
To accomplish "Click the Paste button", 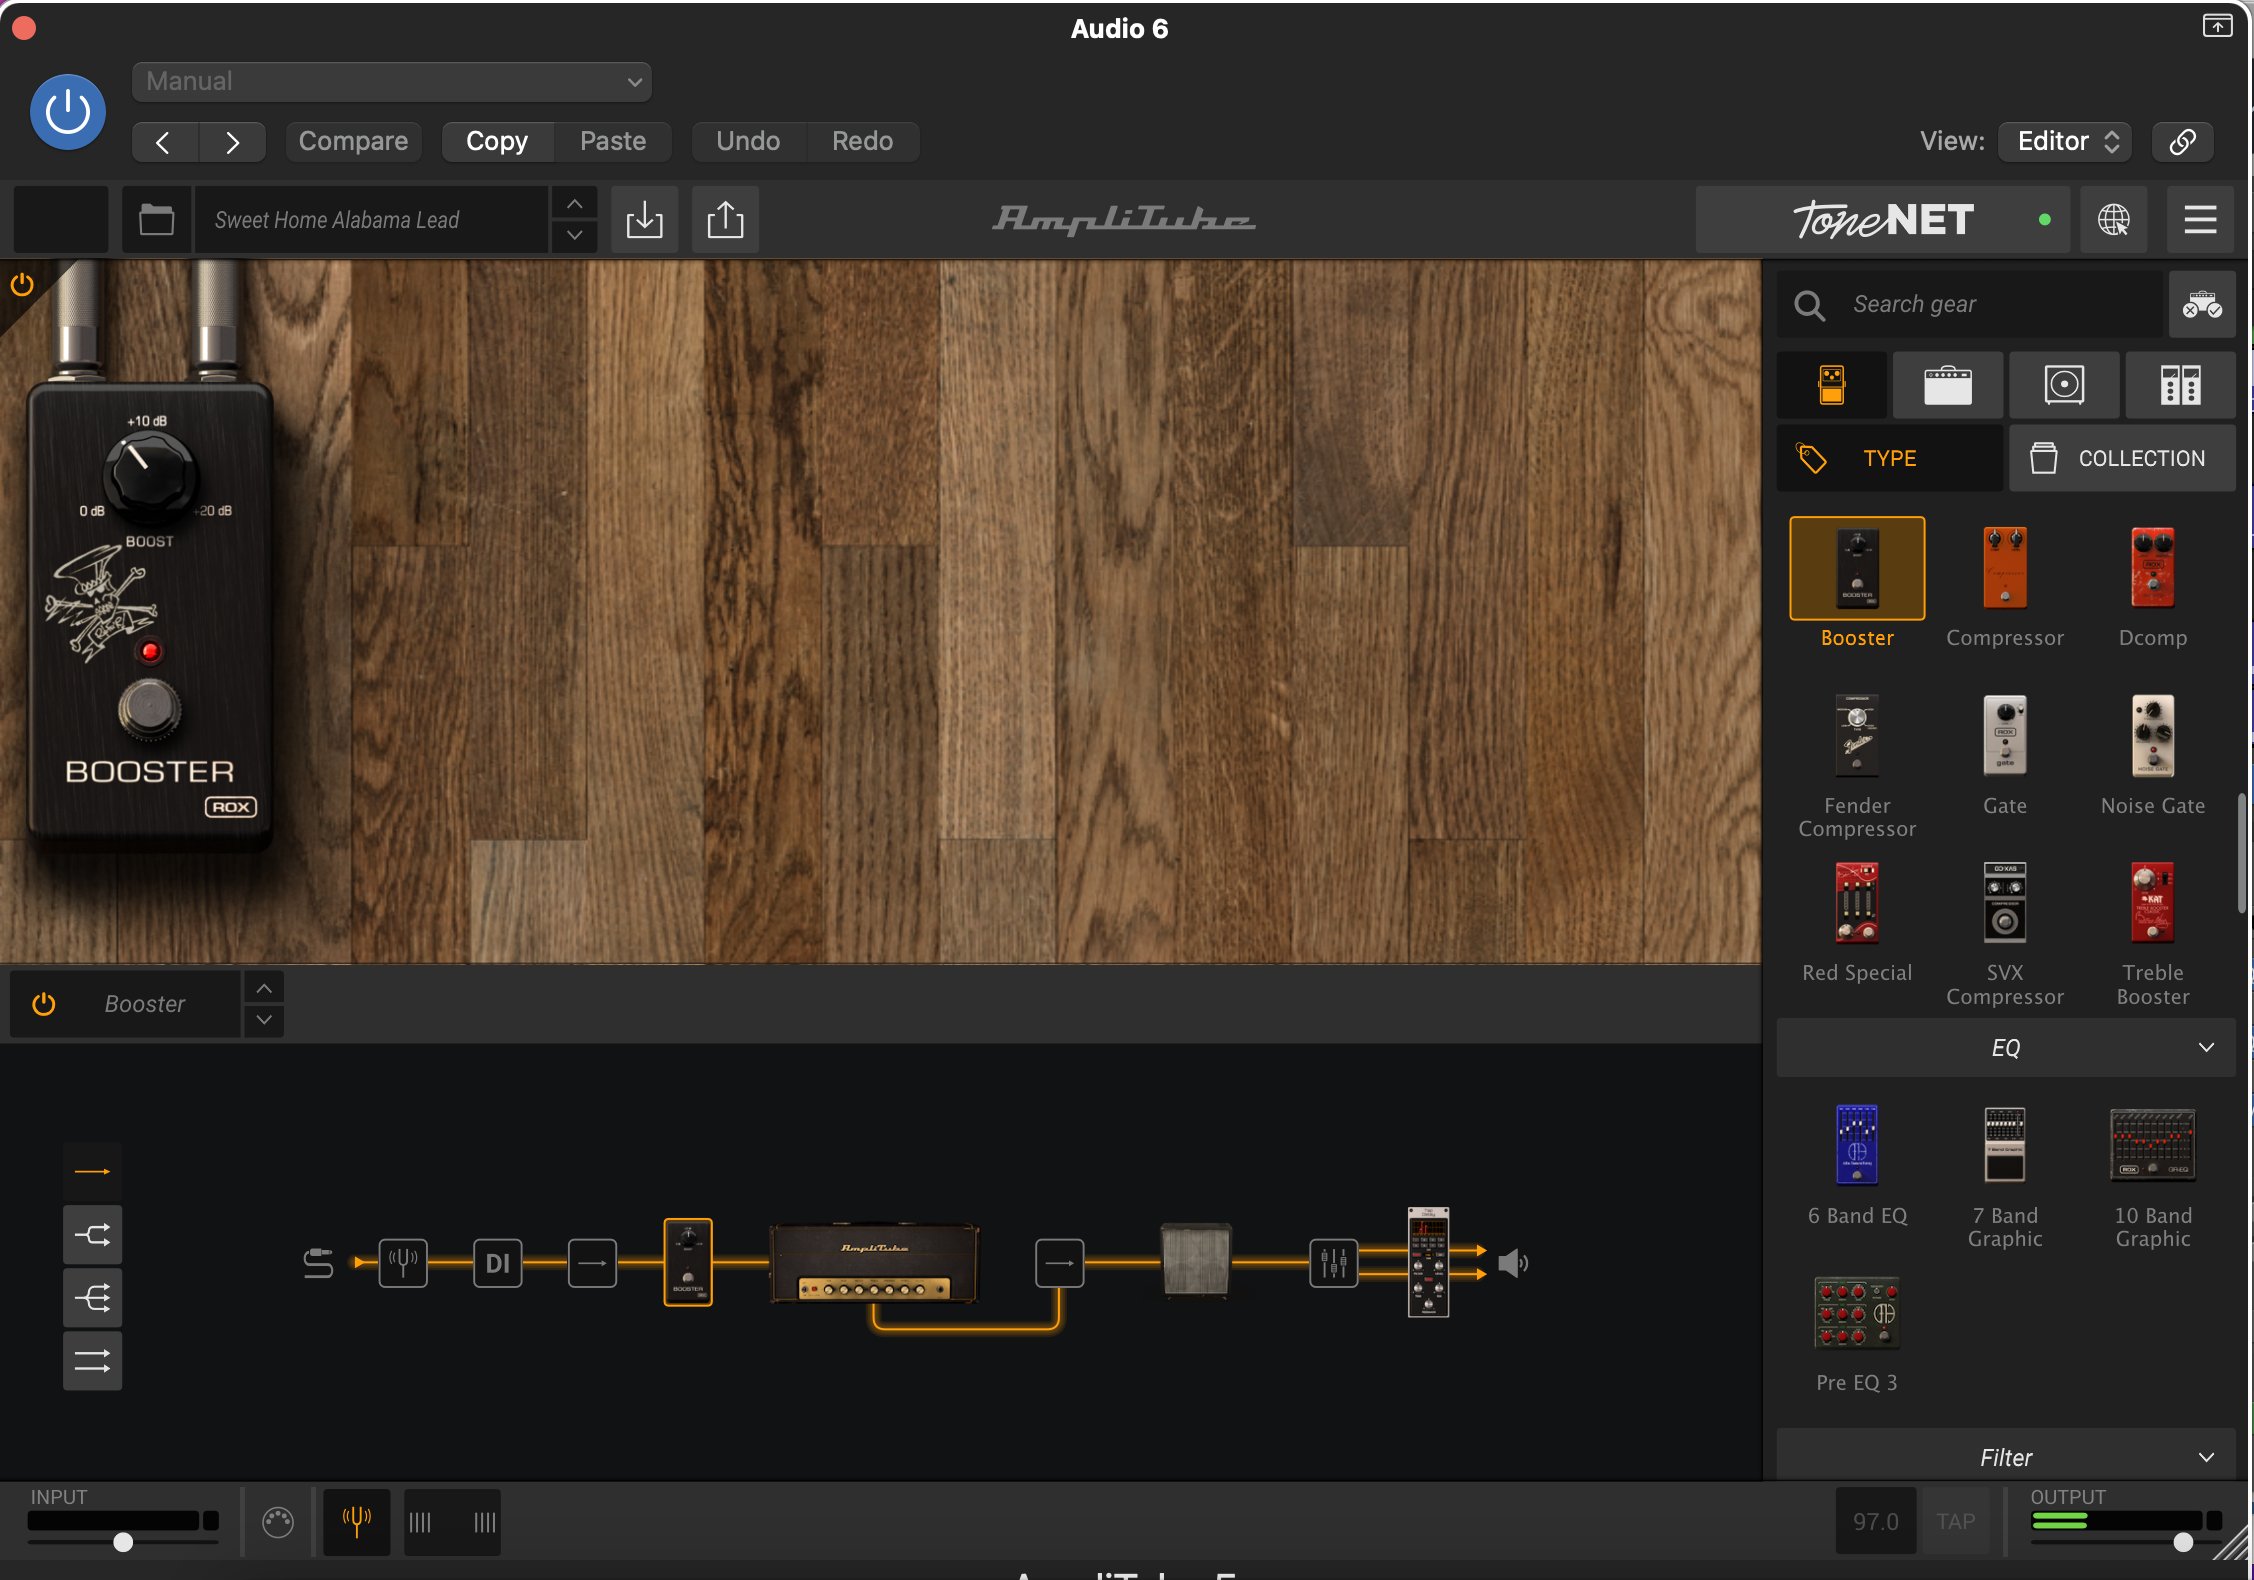I will [612, 142].
